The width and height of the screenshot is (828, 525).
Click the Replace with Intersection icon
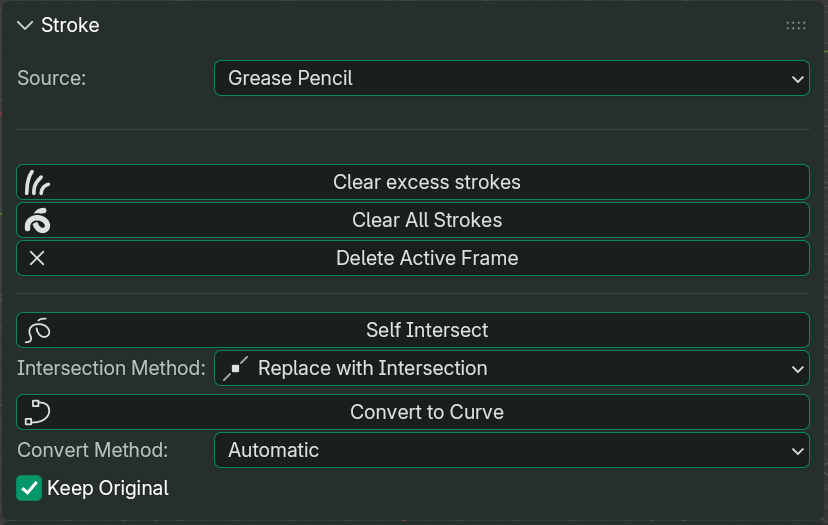point(236,369)
